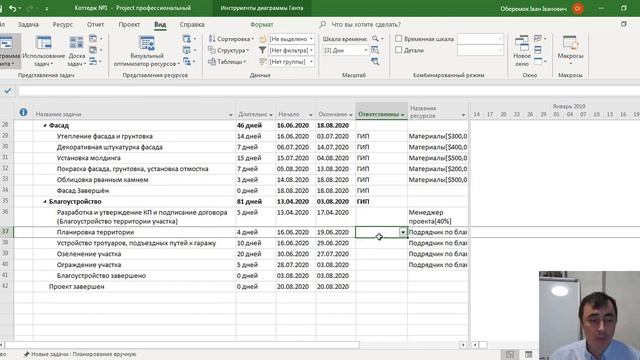Click the Сортировка sort button
640x360 pixels.
(x=231, y=39)
